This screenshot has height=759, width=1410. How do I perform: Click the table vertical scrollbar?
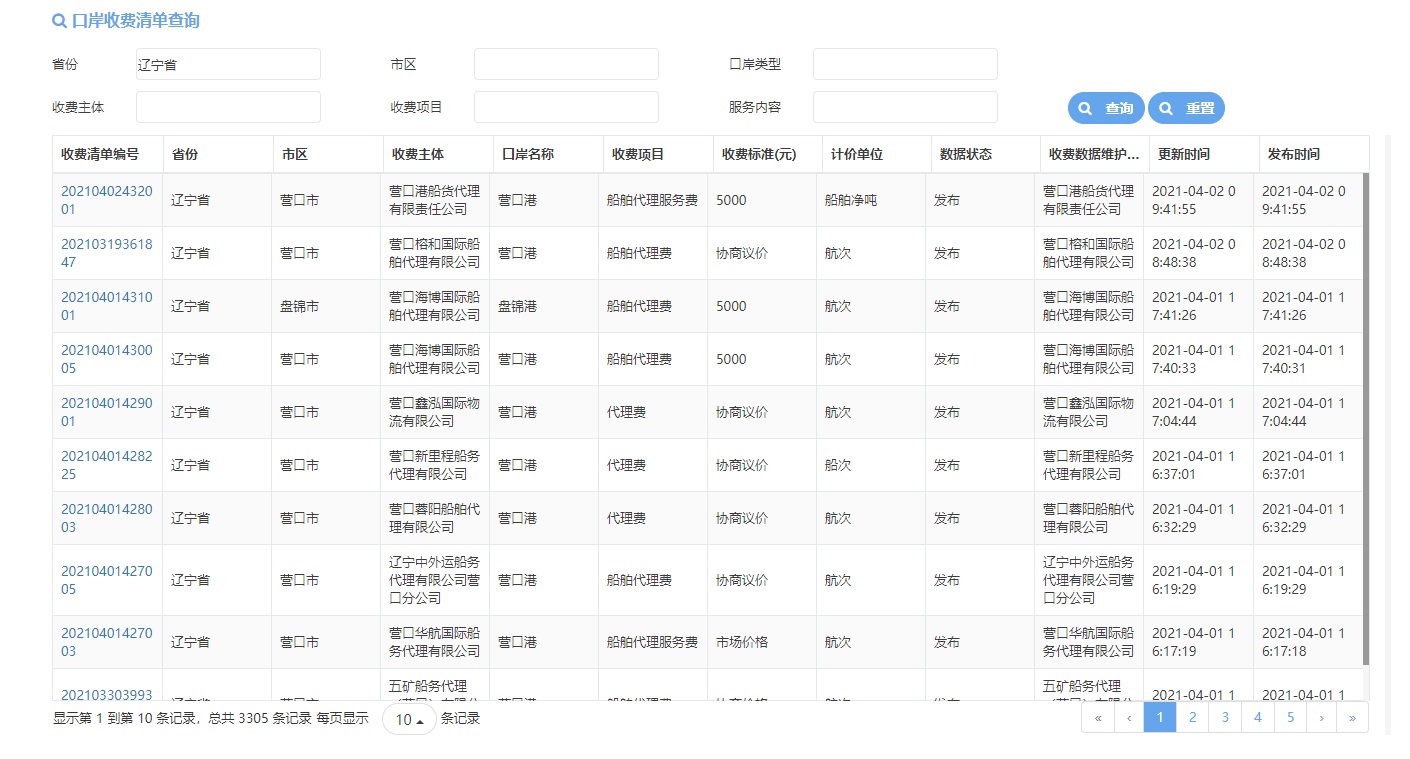(1366, 420)
